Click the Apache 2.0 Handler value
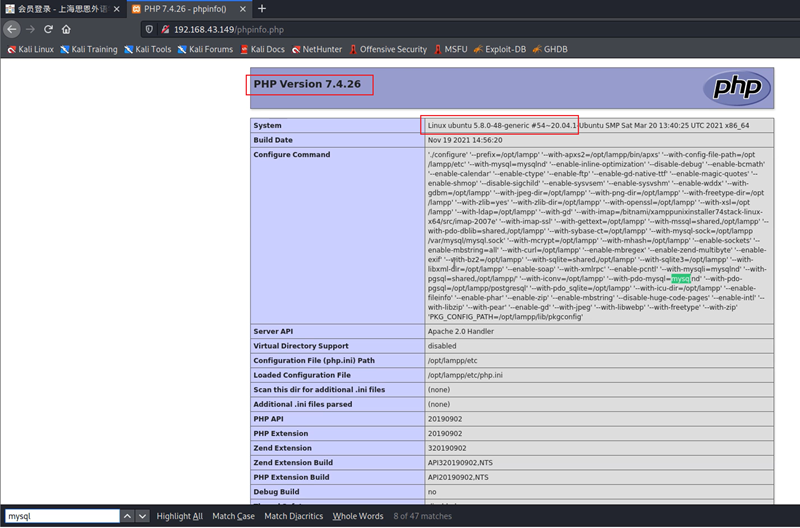The width and height of the screenshot is (800, 528). pyautogui.click(x=461, y=332)
